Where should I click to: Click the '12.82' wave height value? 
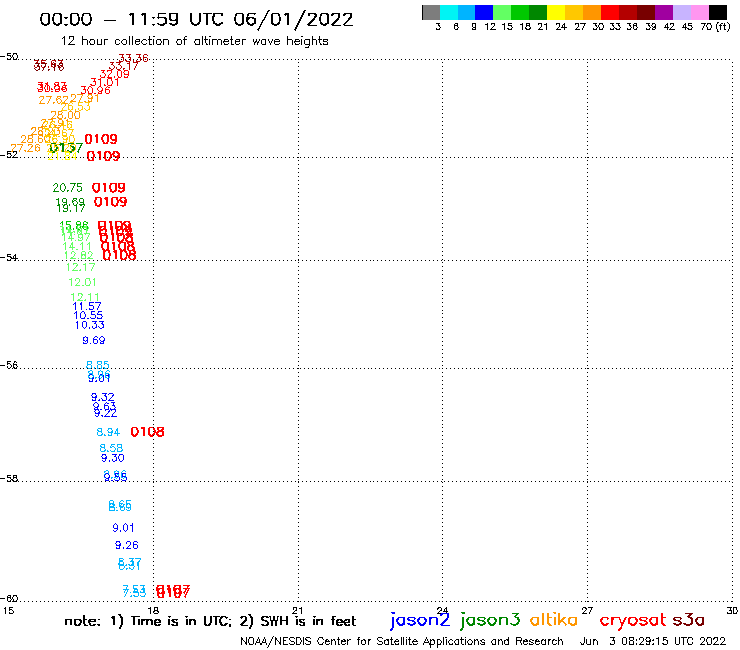[78, 255]
